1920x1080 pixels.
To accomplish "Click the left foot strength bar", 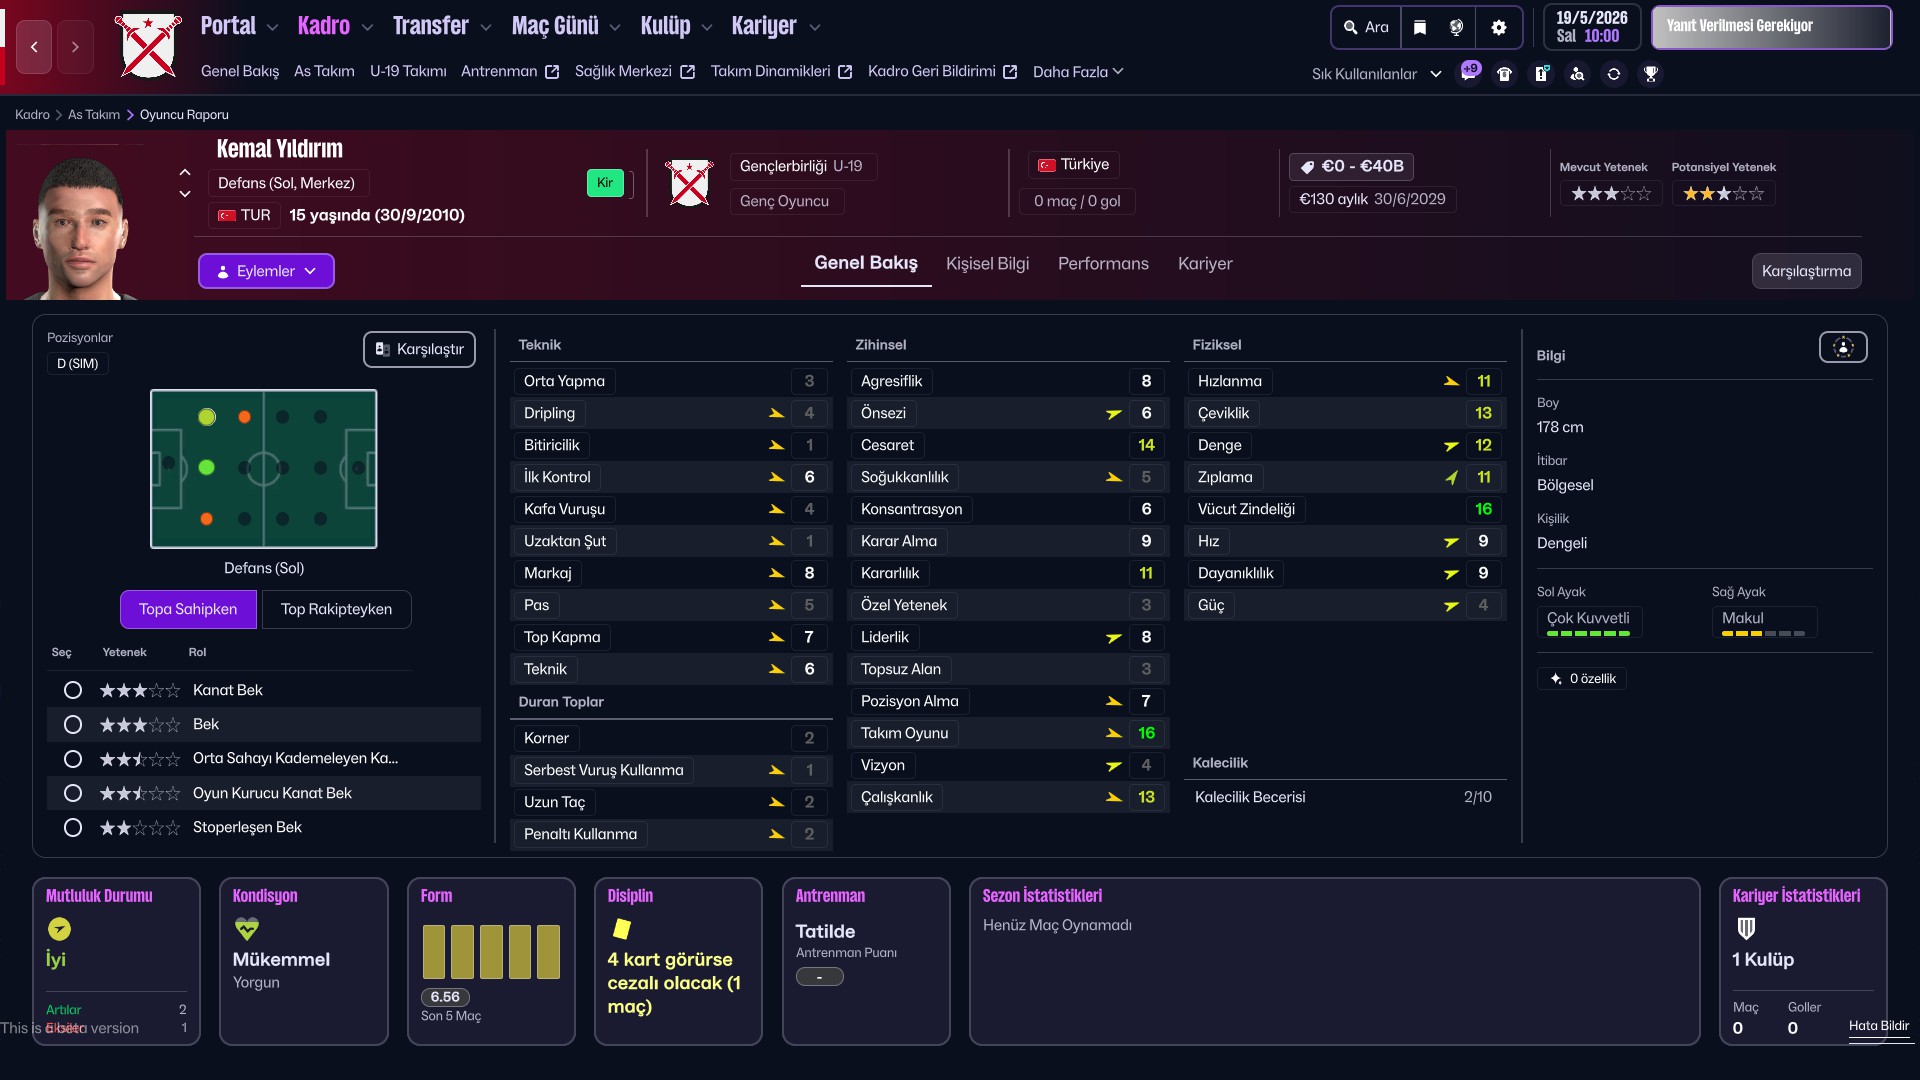I will pos(1587,632).
